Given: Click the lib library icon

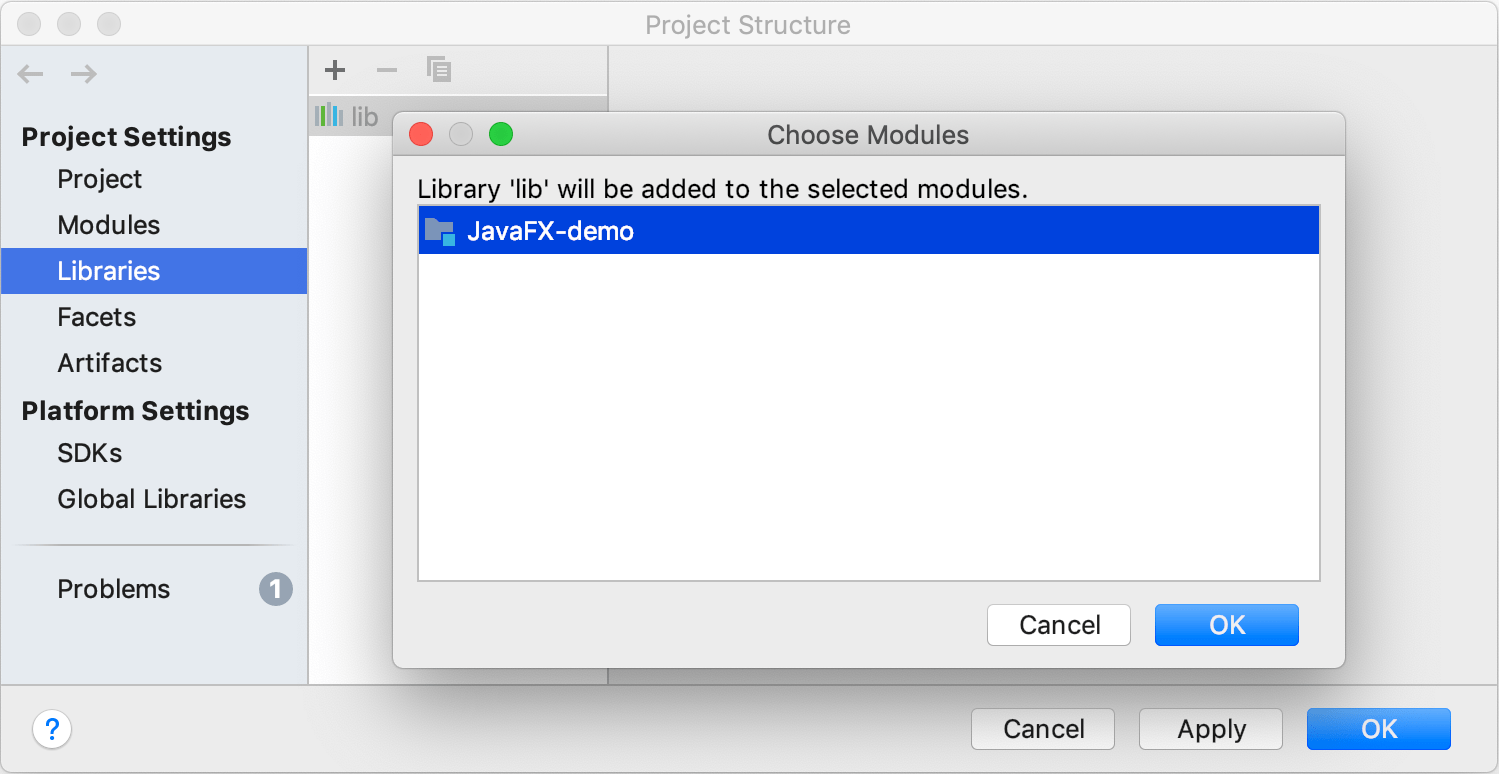Looking at the screenshot, I should click(x=328, y=117).
